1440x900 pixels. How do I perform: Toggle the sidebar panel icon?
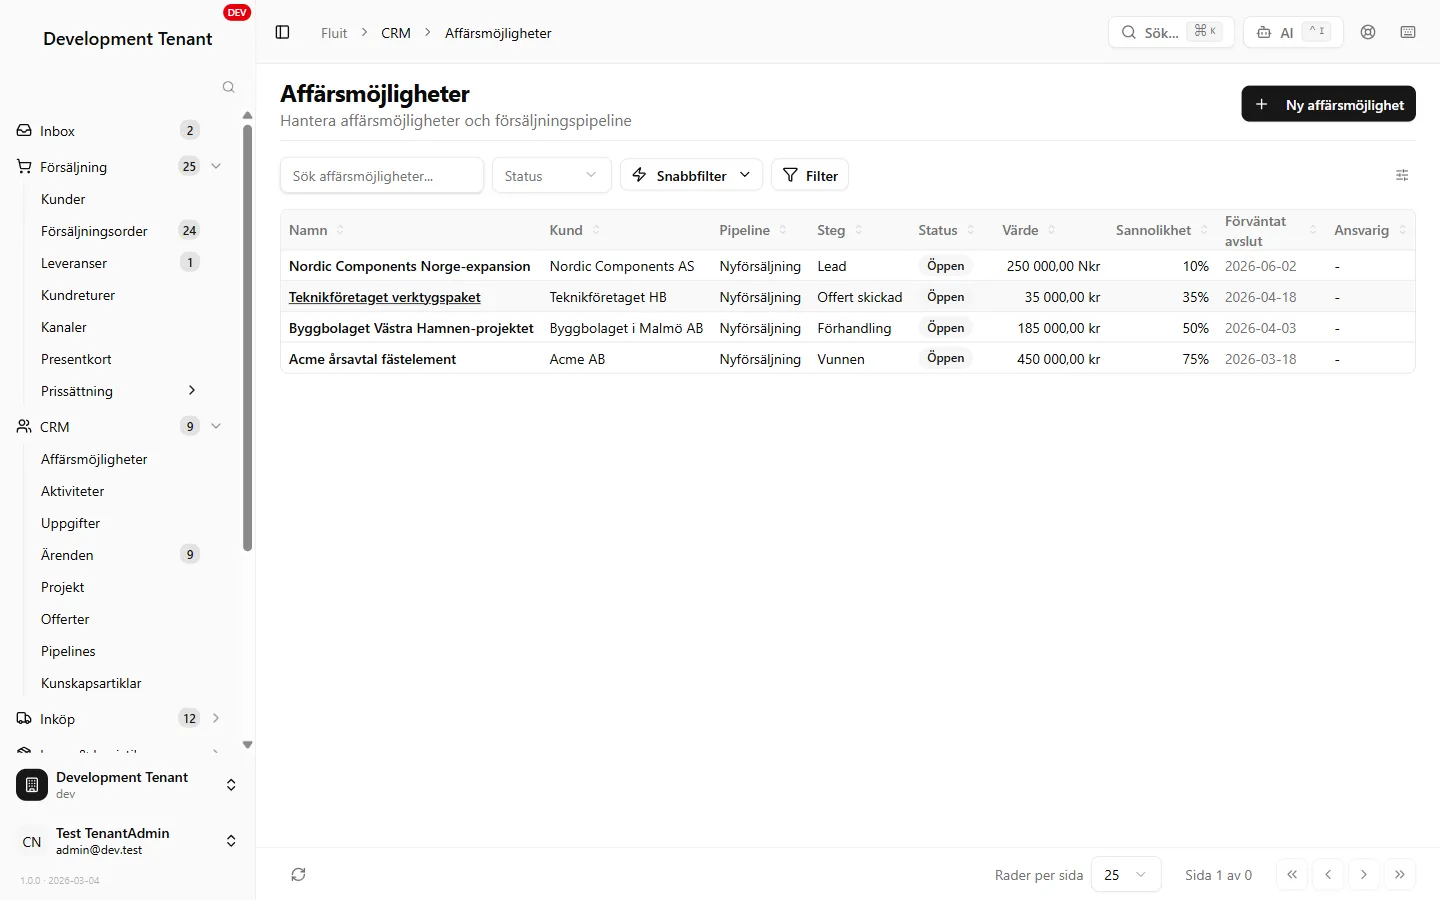(282, 33)
